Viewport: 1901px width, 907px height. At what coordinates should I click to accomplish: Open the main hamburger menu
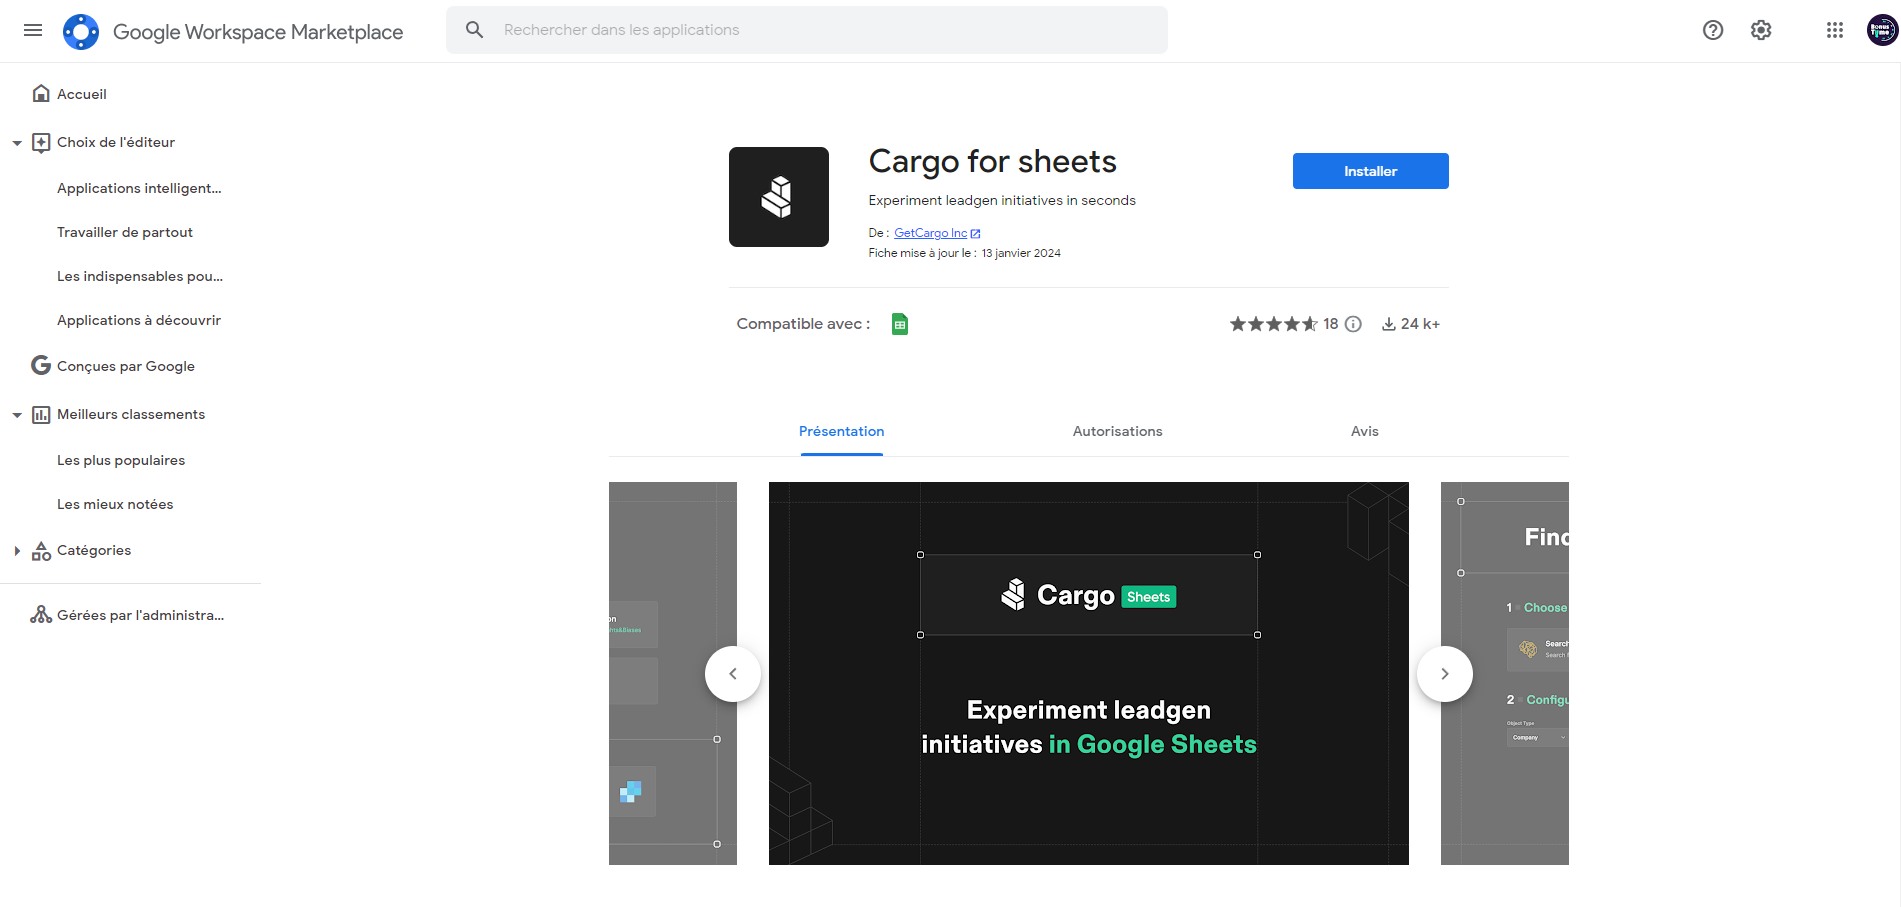point(33,30)
